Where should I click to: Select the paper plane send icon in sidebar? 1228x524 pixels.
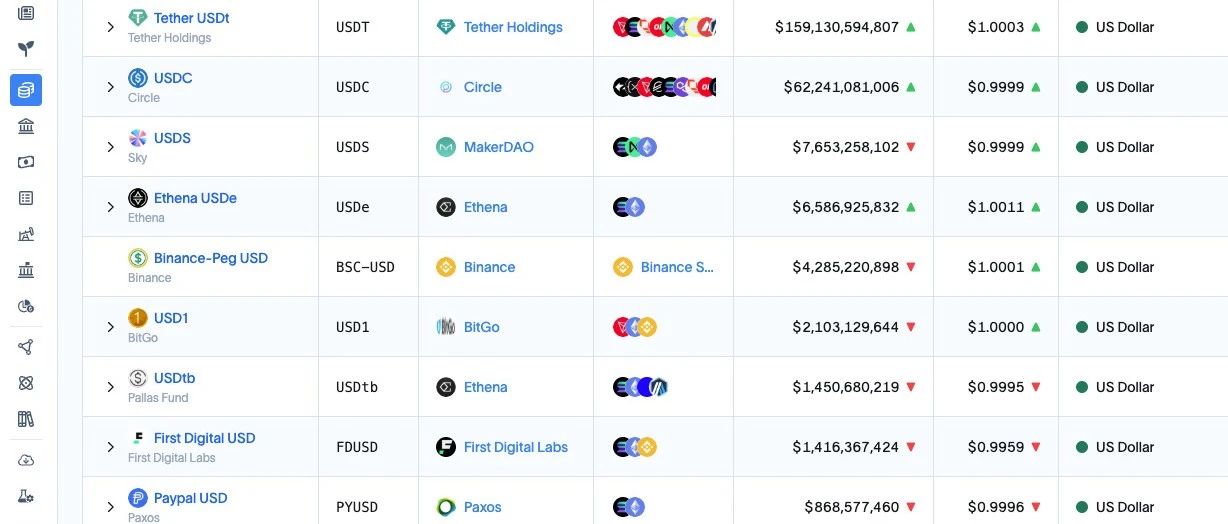(26, 347)
